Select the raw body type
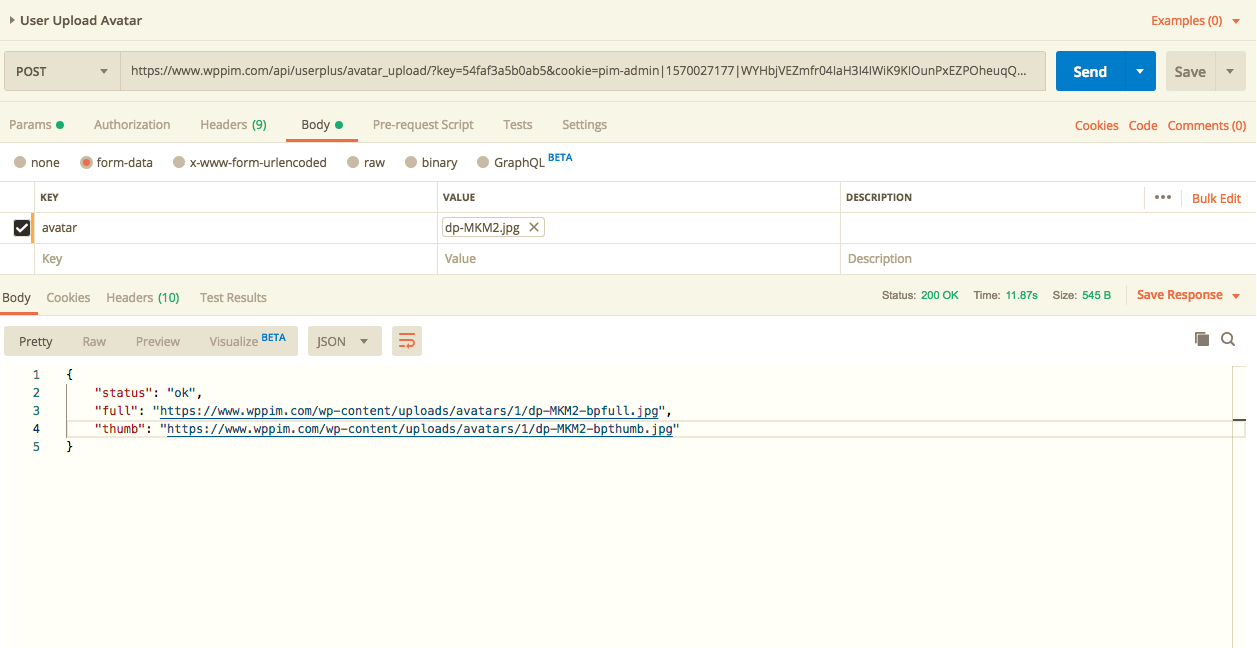1257x648 pixels. [x=368, y=161]
